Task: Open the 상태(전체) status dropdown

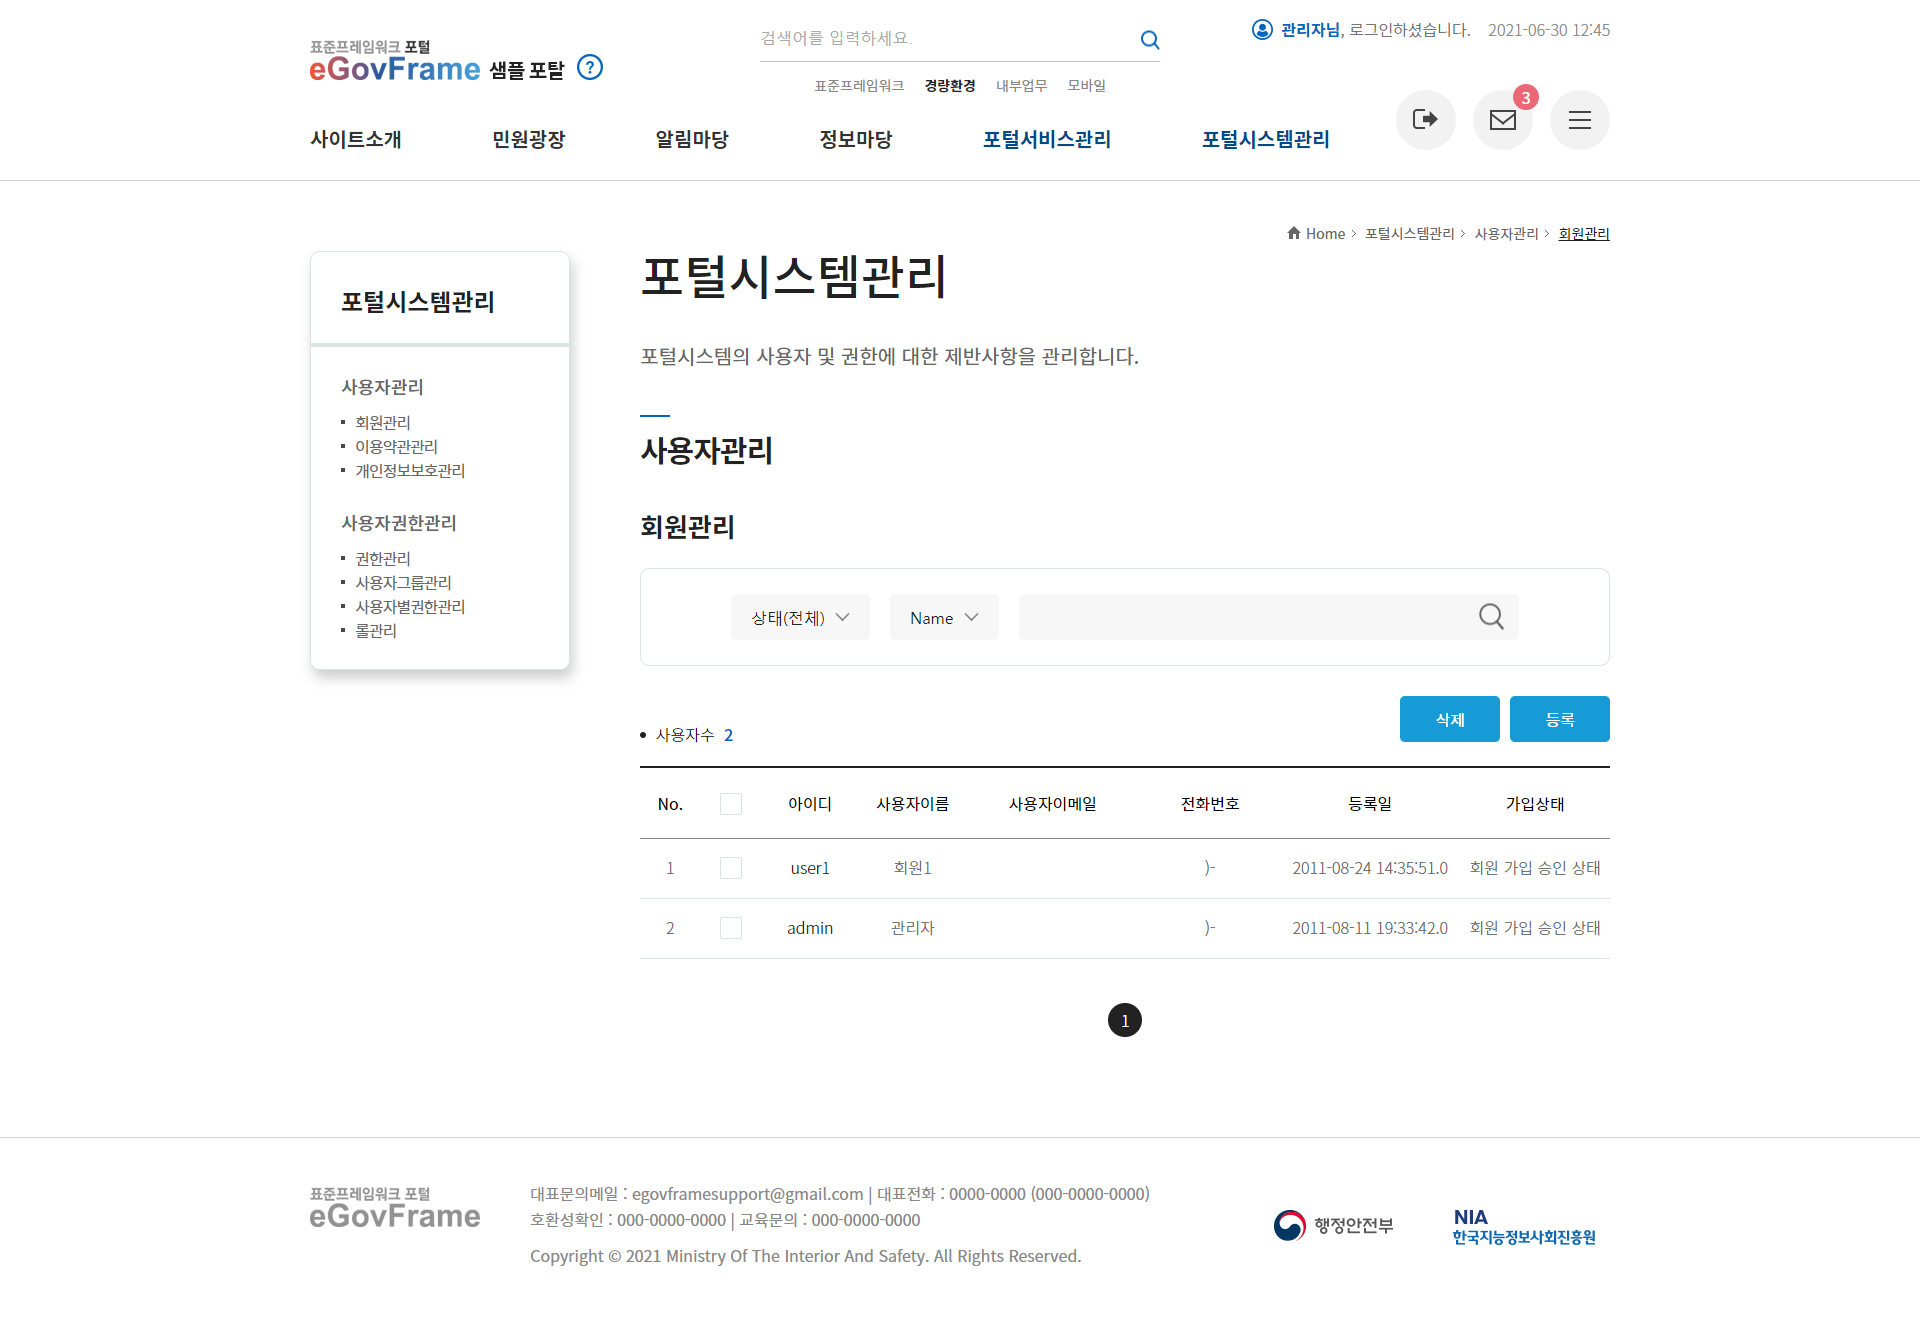Action: (x=800, y=618)
